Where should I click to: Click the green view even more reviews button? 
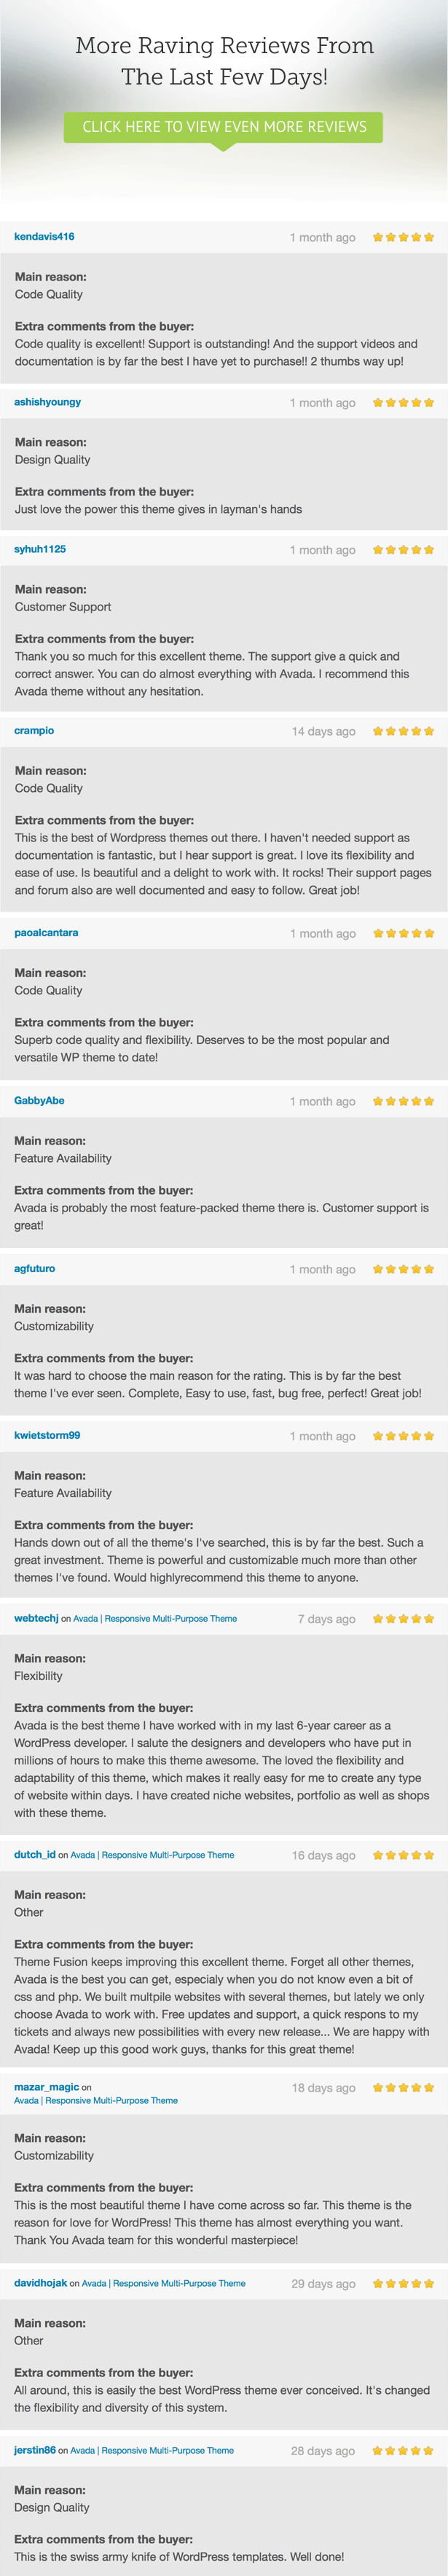(x=224, y=127)
